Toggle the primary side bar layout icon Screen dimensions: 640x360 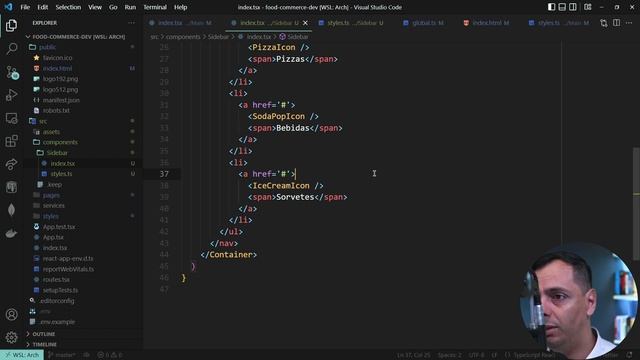pos(551,7)
